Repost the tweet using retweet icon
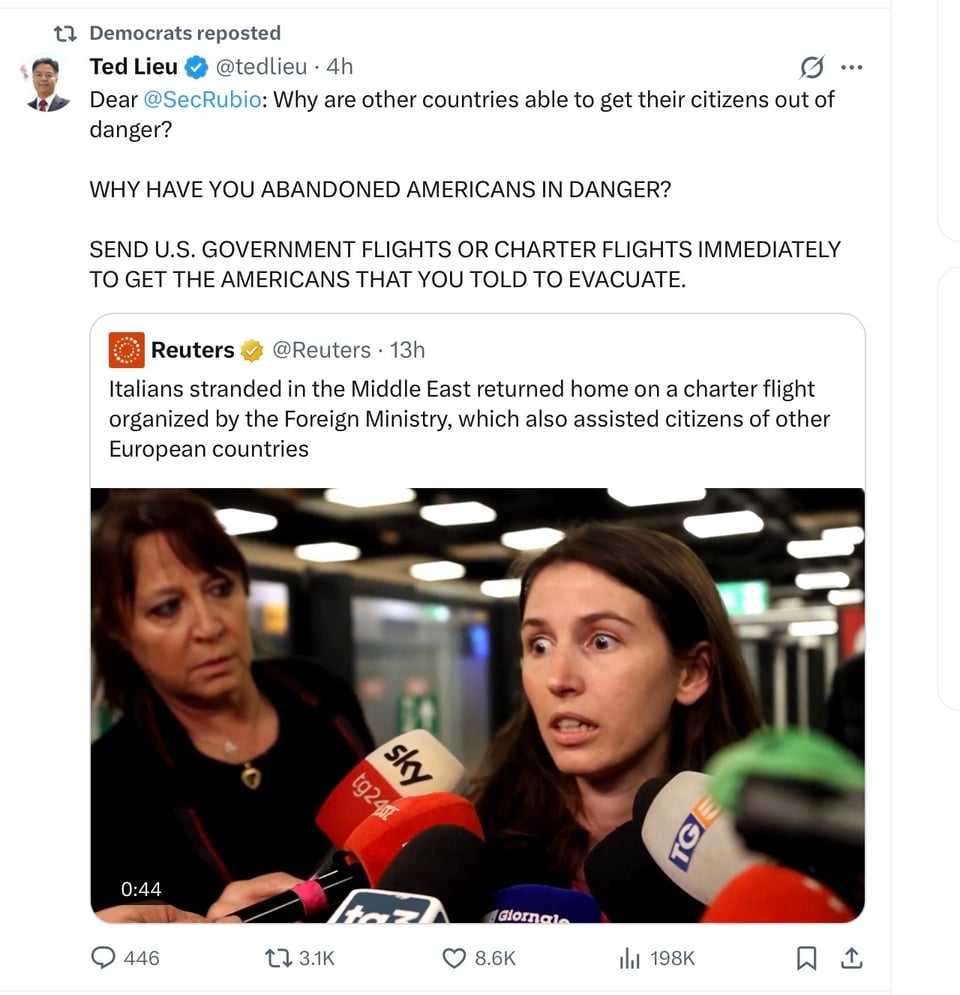Viewport: 960px width, 995px height. click(x=278, y=958)
